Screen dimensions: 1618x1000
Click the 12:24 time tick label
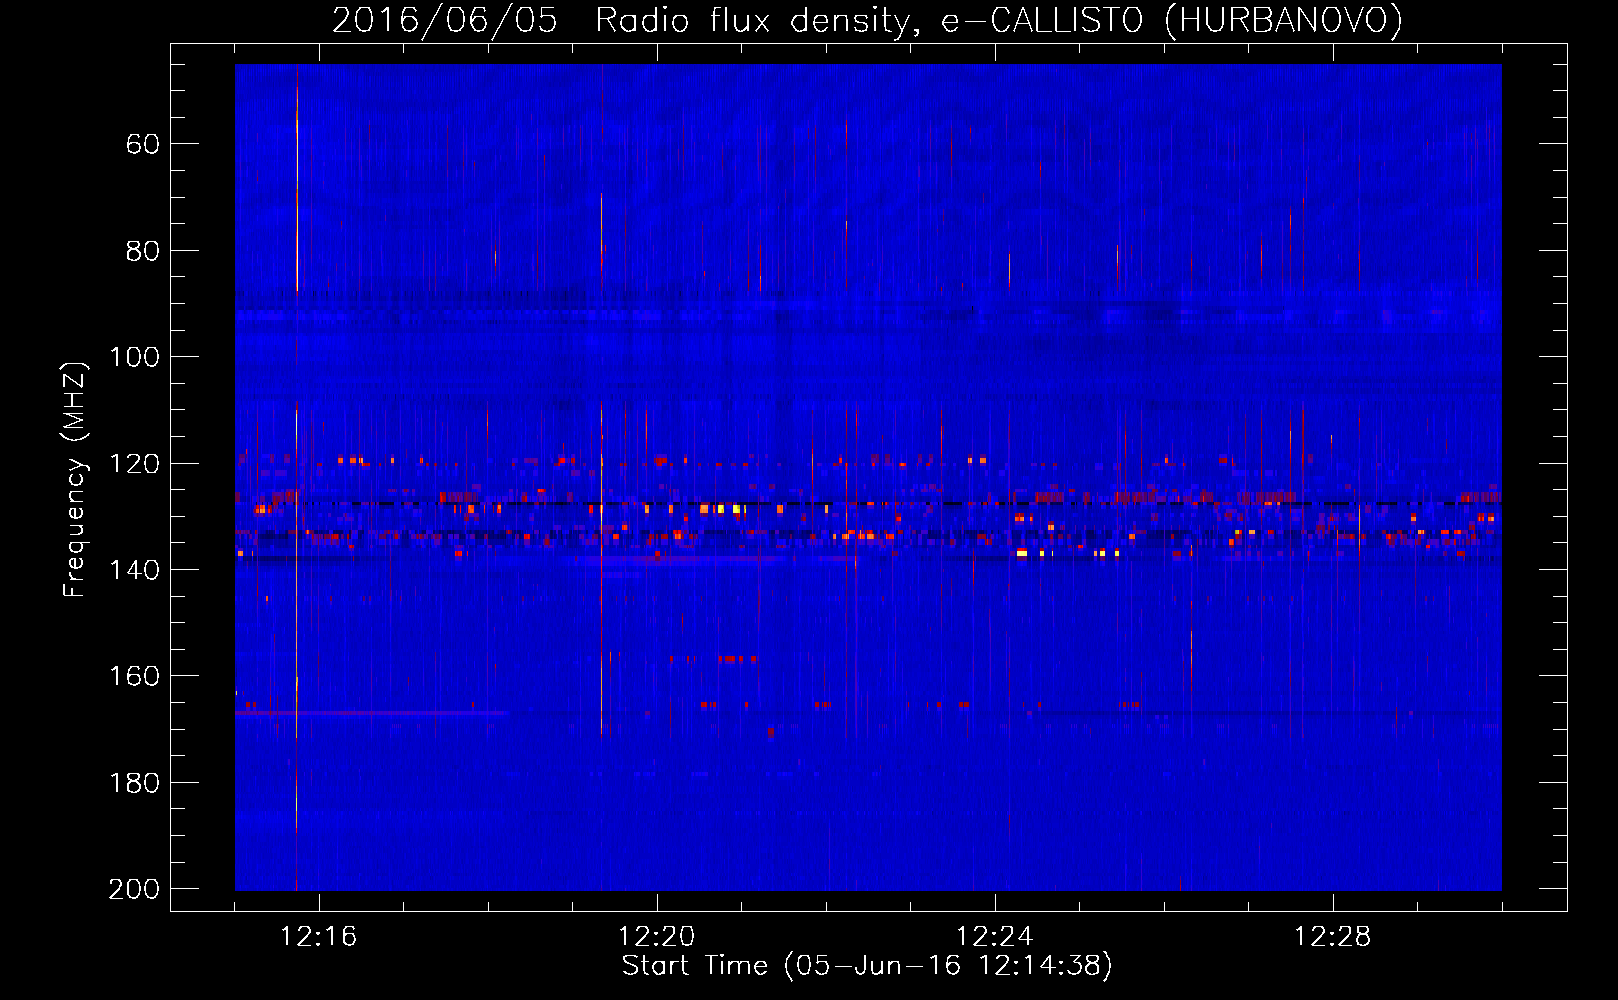(x=995, y=937)
